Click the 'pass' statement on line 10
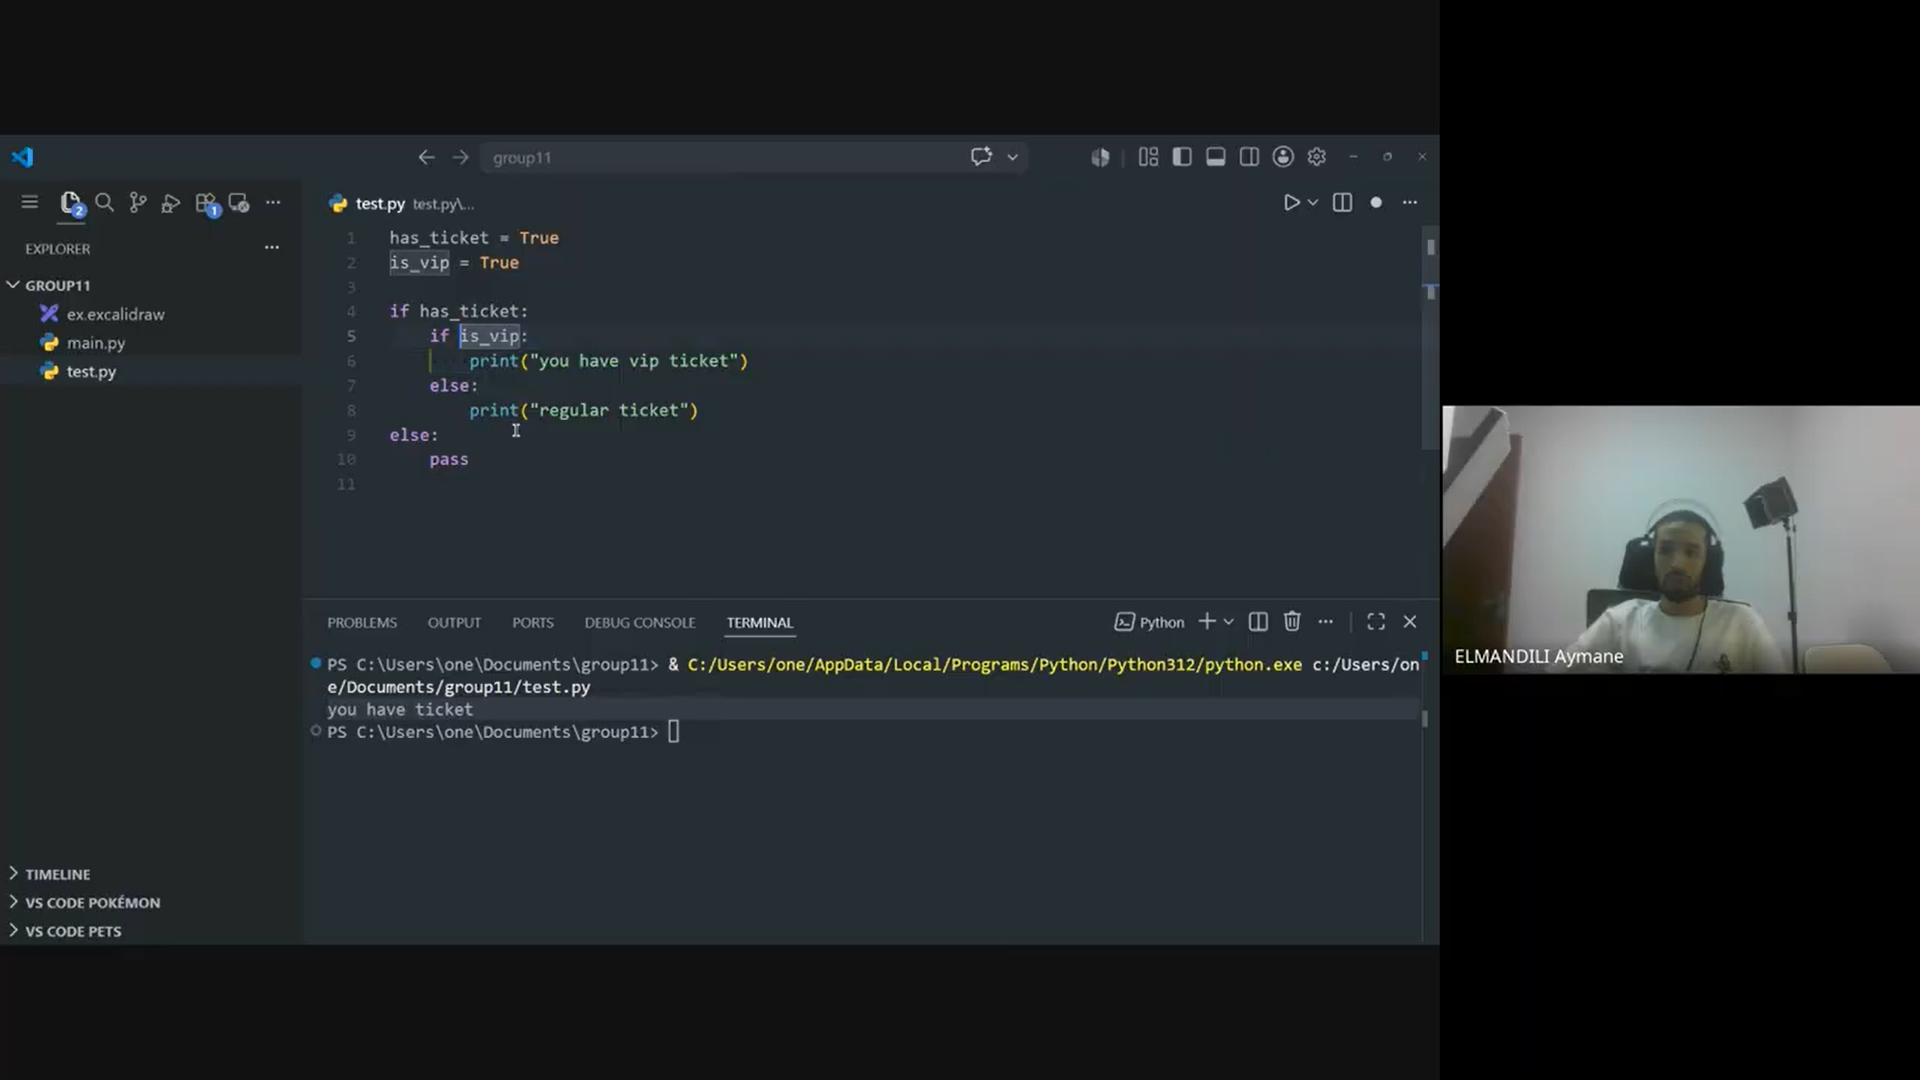 point(449,460)
